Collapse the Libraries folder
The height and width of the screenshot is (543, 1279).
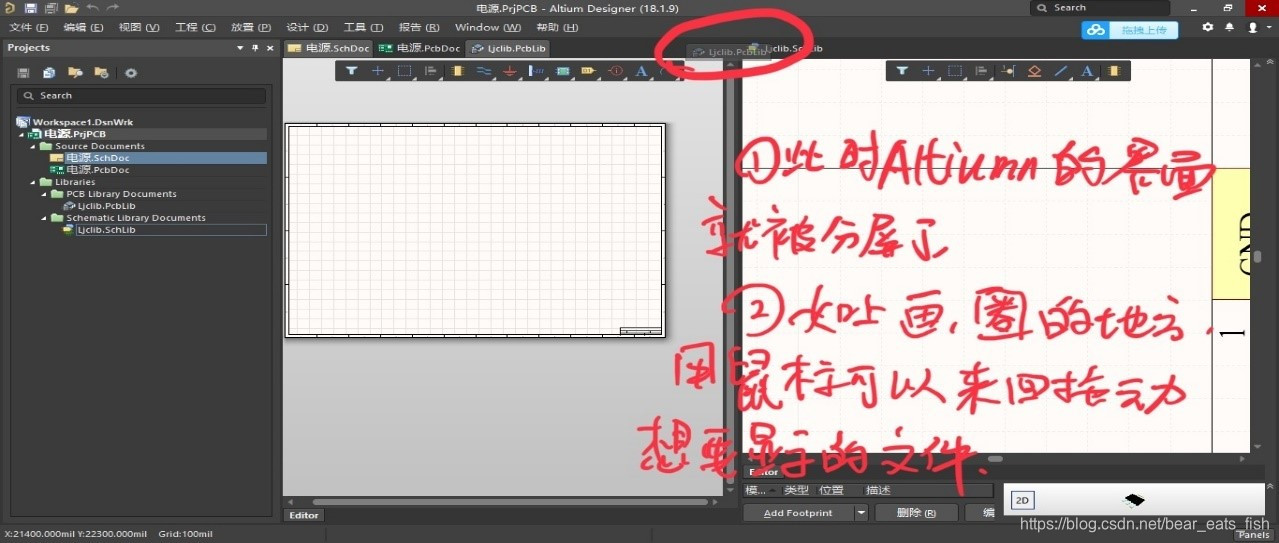pyautogui.click(x=32, y=182)
